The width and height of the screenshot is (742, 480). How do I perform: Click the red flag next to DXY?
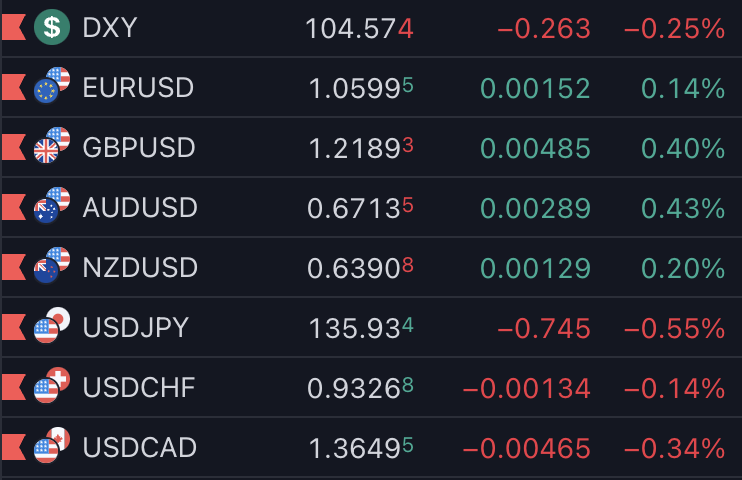tap(13, 27)
